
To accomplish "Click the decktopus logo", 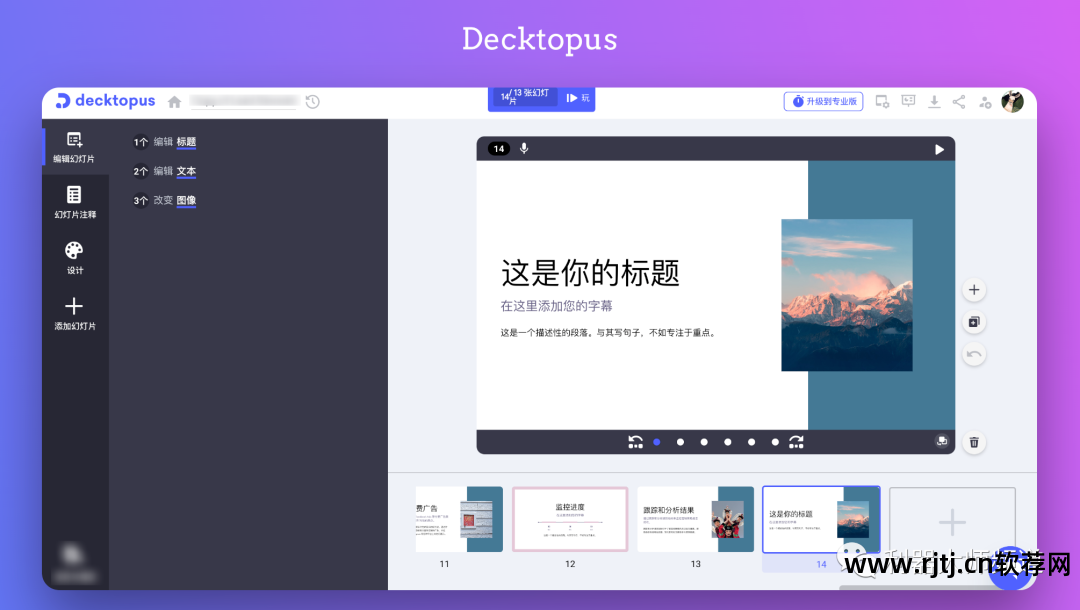I will point(105,101).
